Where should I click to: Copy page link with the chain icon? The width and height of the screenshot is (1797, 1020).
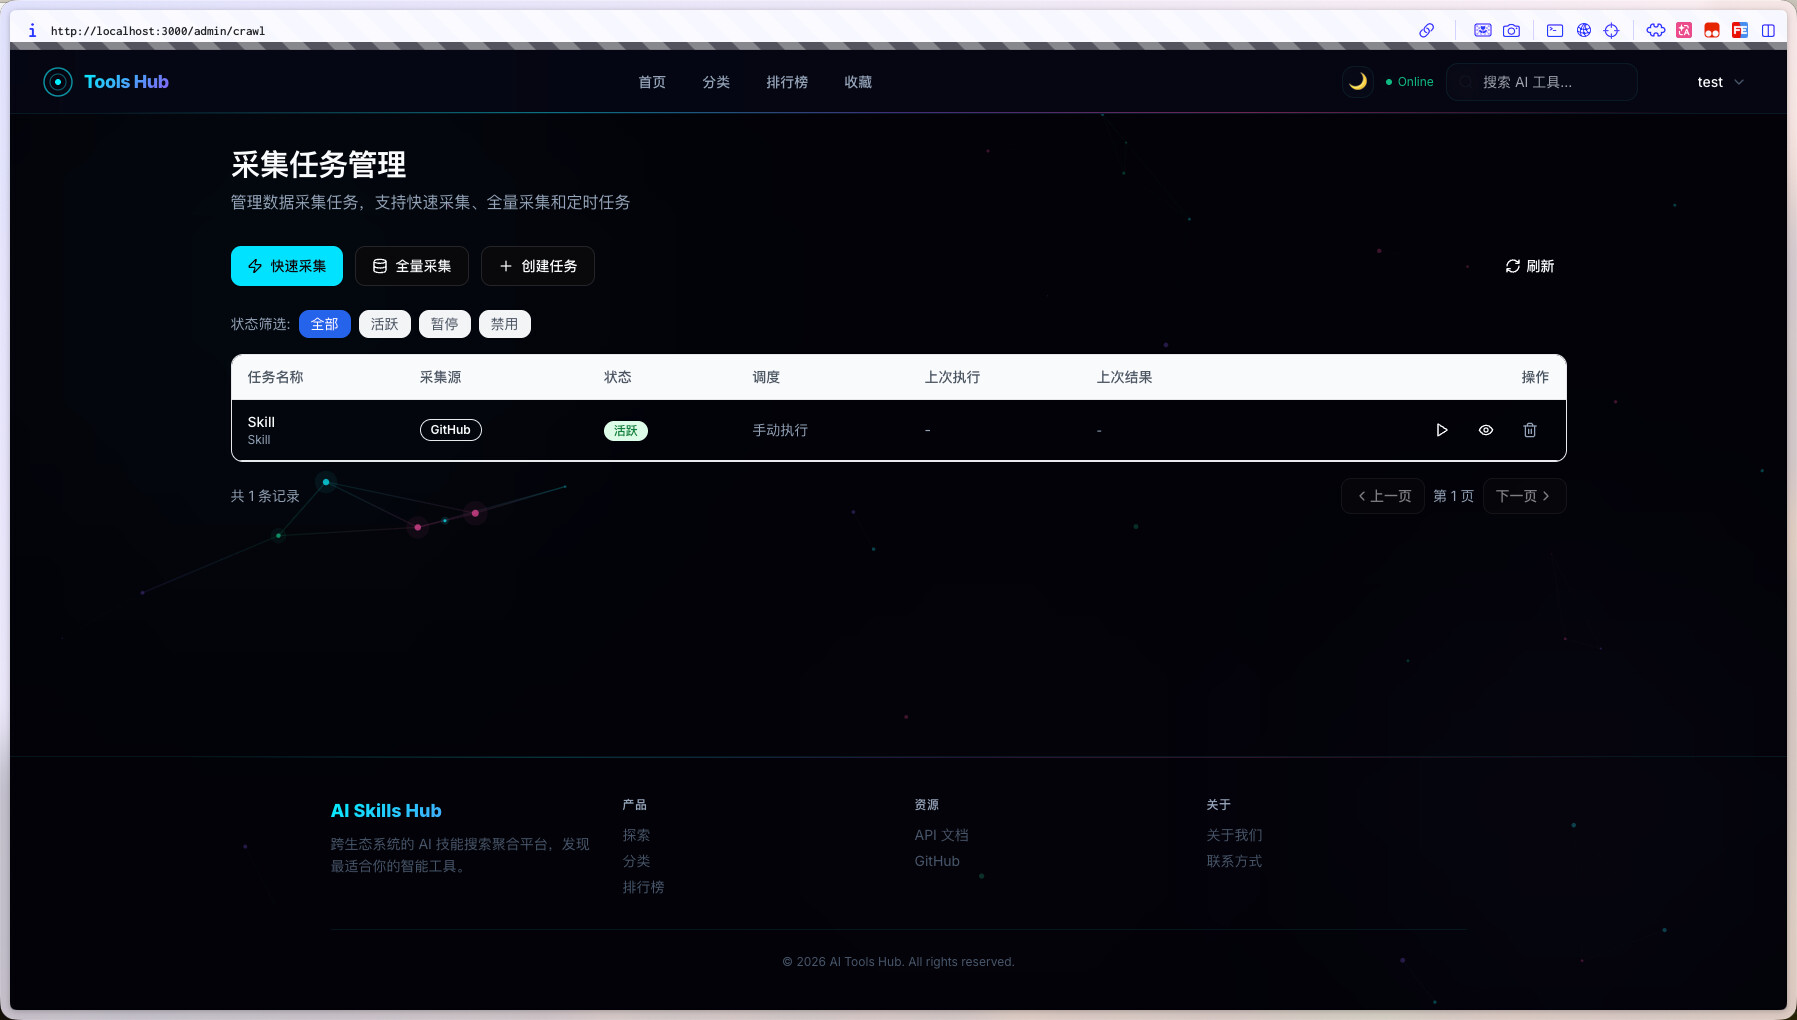[1427, 30]
